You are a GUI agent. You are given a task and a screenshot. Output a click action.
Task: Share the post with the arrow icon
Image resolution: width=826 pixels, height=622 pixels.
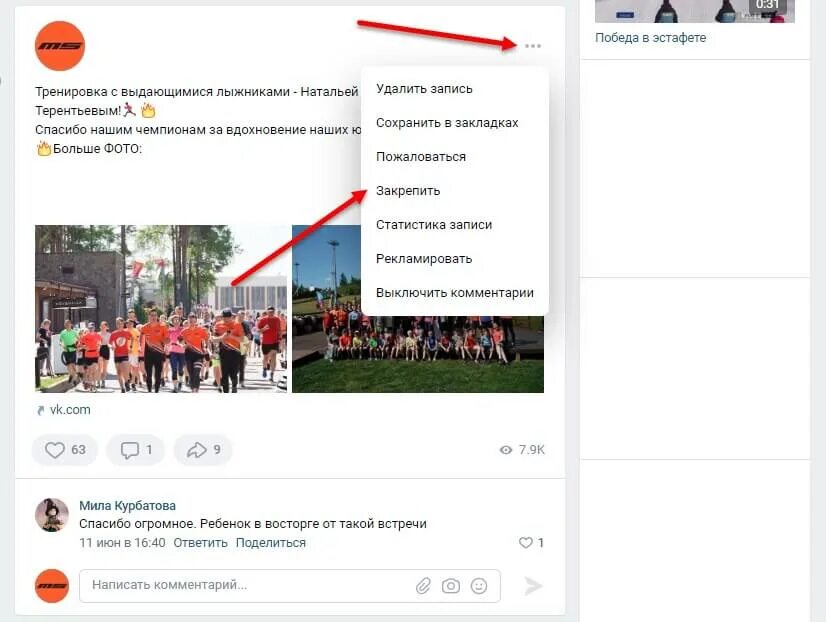203,450
